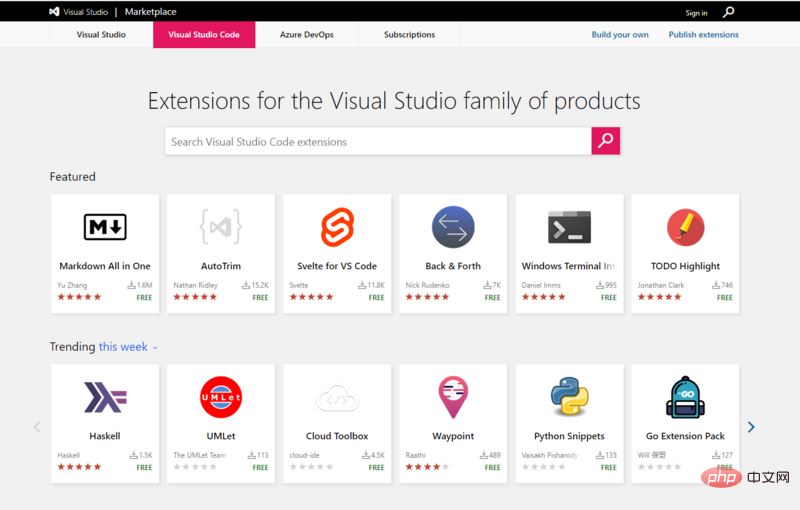Open the Markdown All in One icon
Image resolution: width=800 pixels, height=510 pixels.
[105, 227]
